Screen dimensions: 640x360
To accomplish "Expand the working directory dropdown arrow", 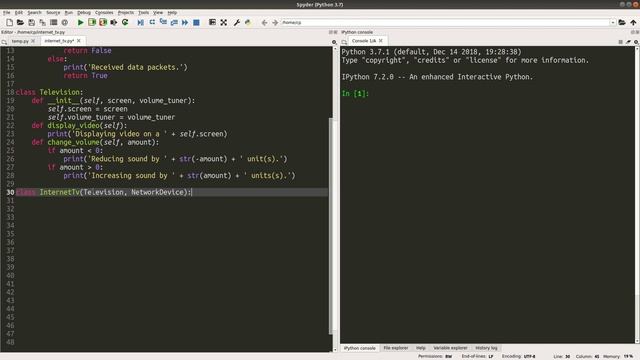I will tap(613, 22).
